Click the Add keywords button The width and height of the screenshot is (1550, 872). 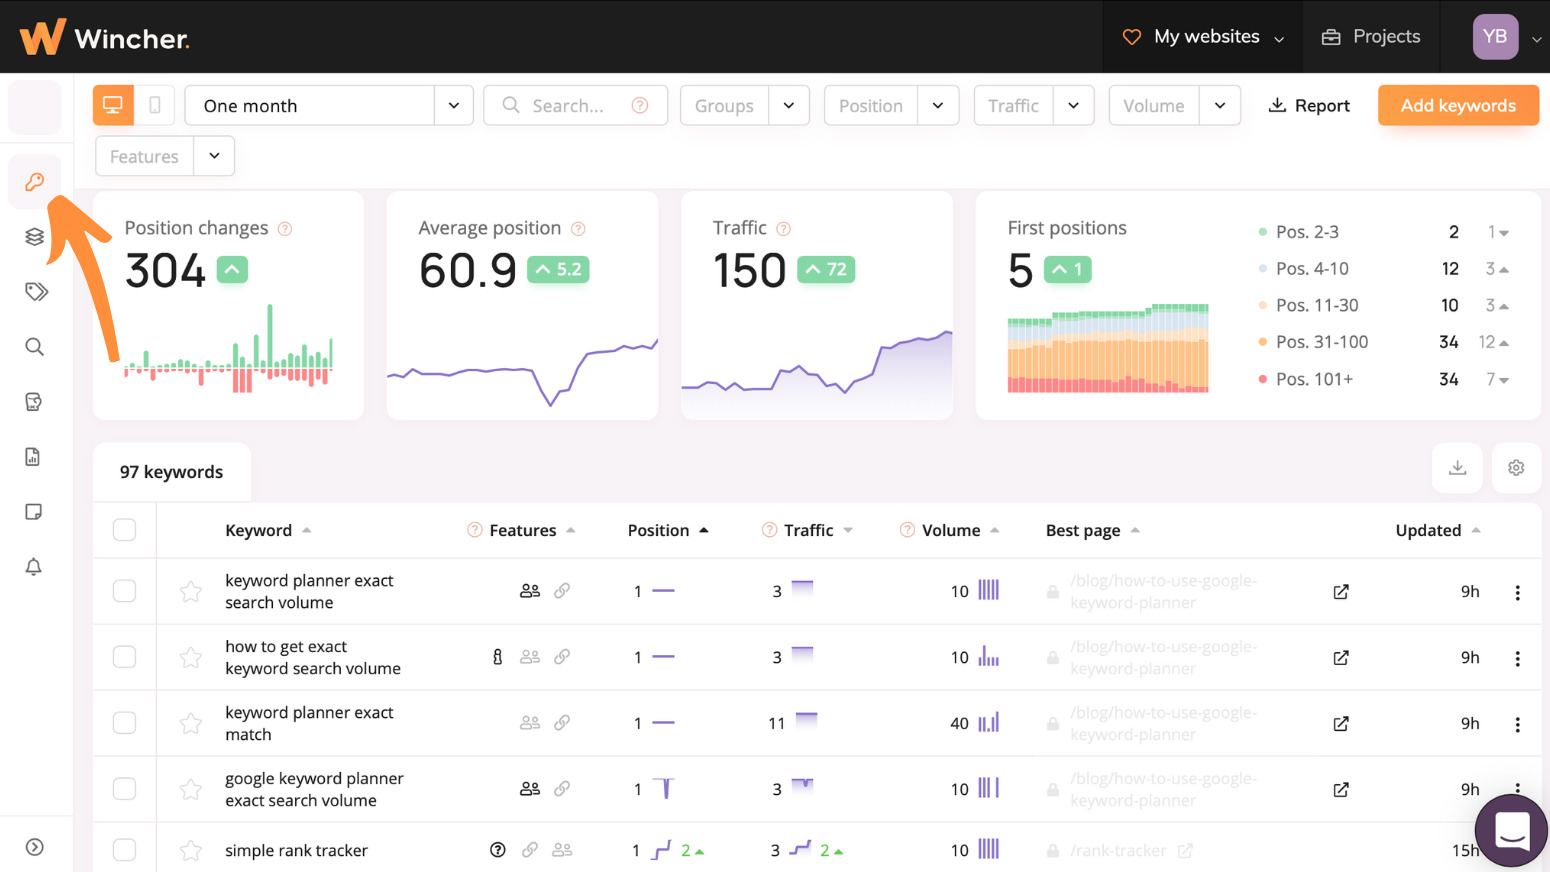point(1457,104)
